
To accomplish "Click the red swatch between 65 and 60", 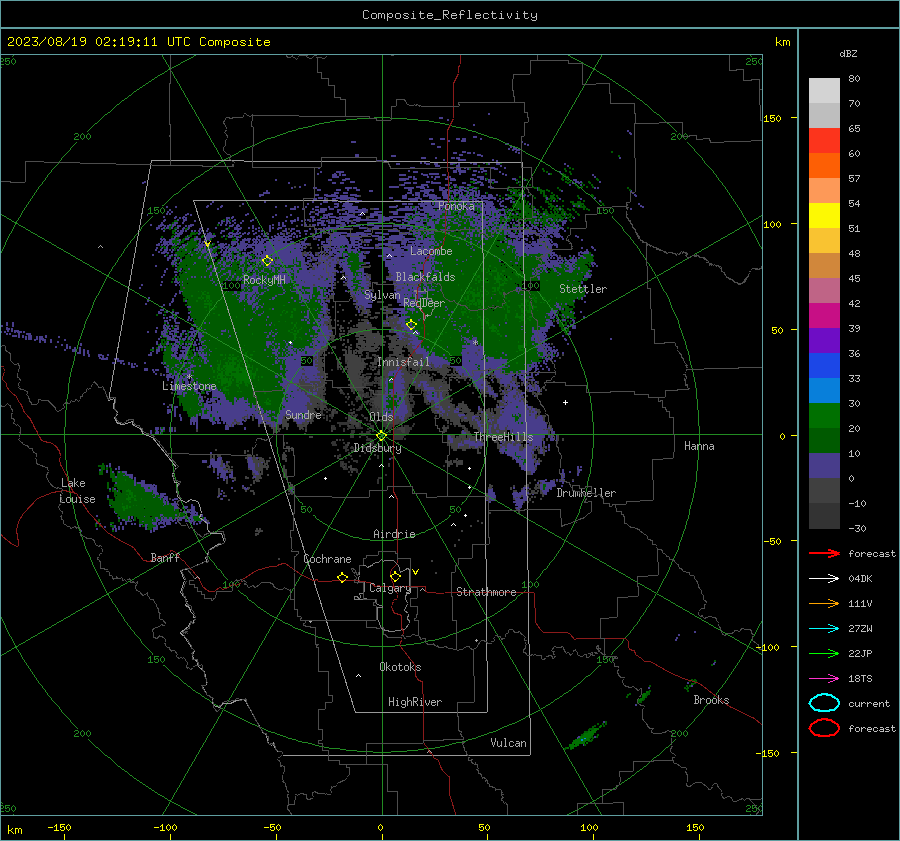I will coord(824,141).
